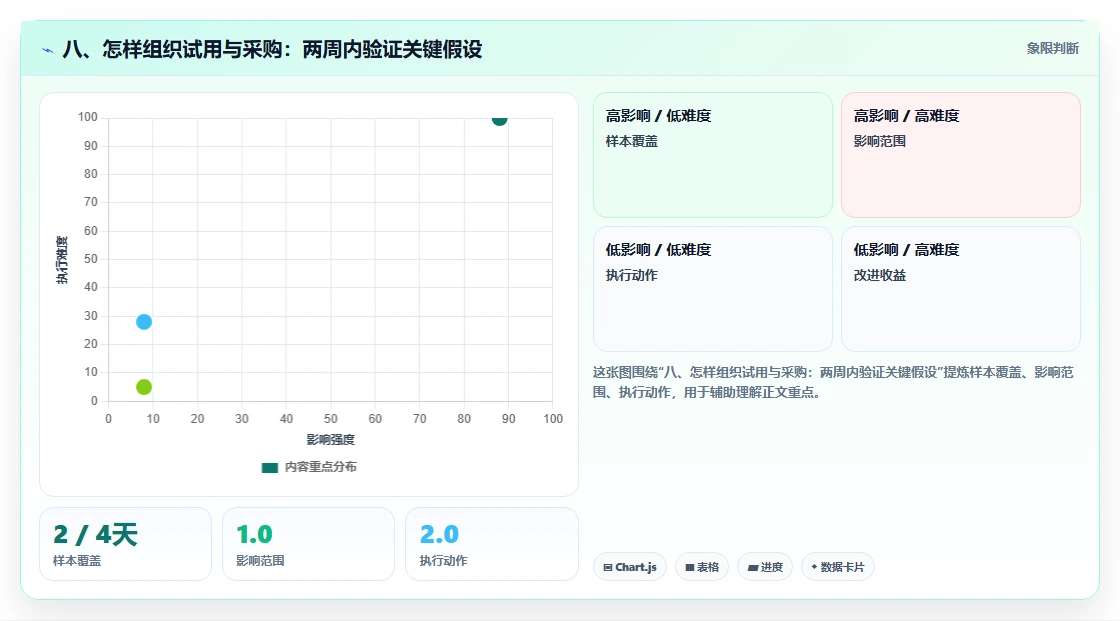Screen dimensions: 1120x621
Task: Open the 低影响 / 高难度 quadrant card
Action: [x=961, y=289]
